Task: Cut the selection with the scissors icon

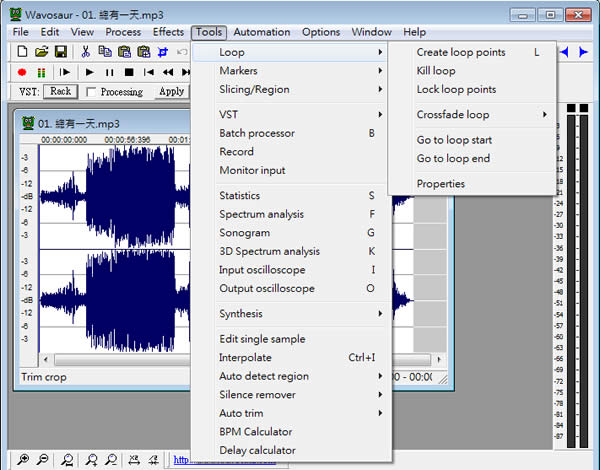Action: pyautogui.click(x=85, y=51)
